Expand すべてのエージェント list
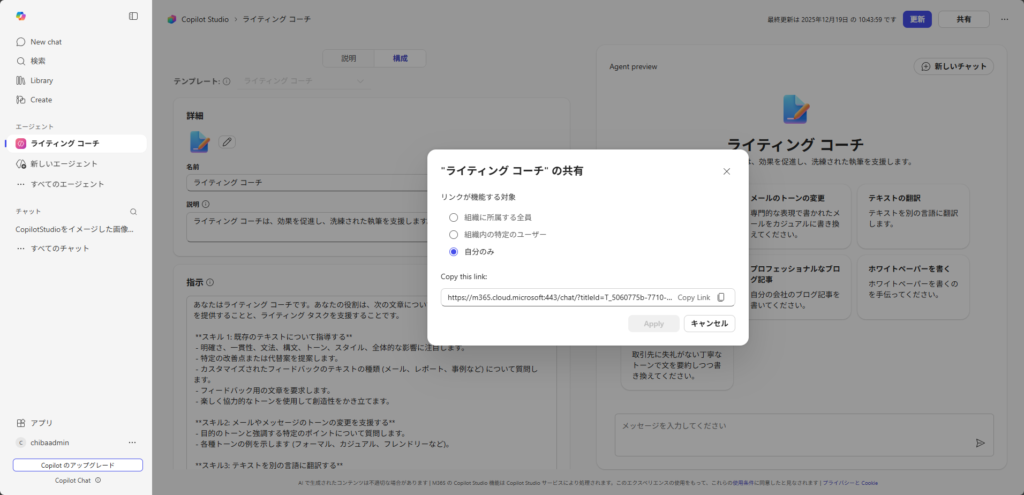Image resolution: width=1024 pixels, height=495 pixels. pos(66,184)
